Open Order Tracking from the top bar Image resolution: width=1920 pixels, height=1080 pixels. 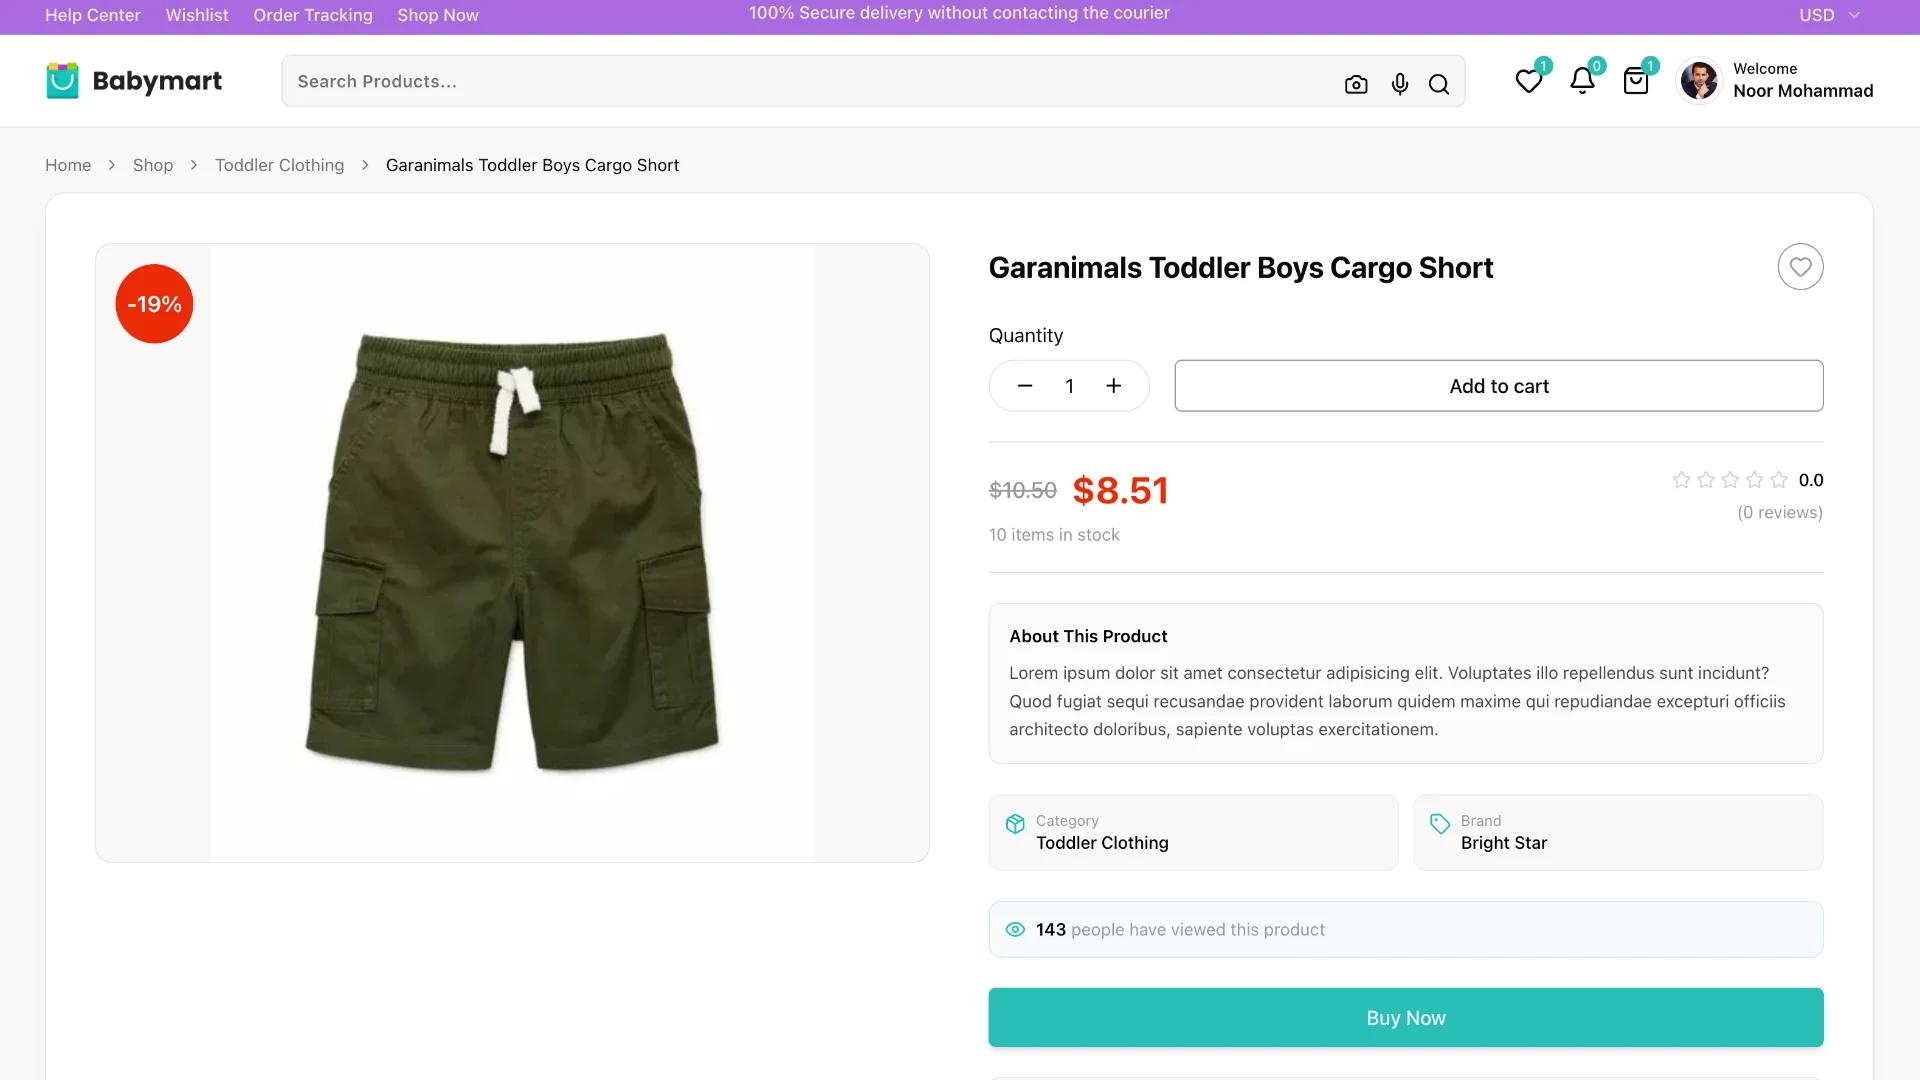point(312,15)
